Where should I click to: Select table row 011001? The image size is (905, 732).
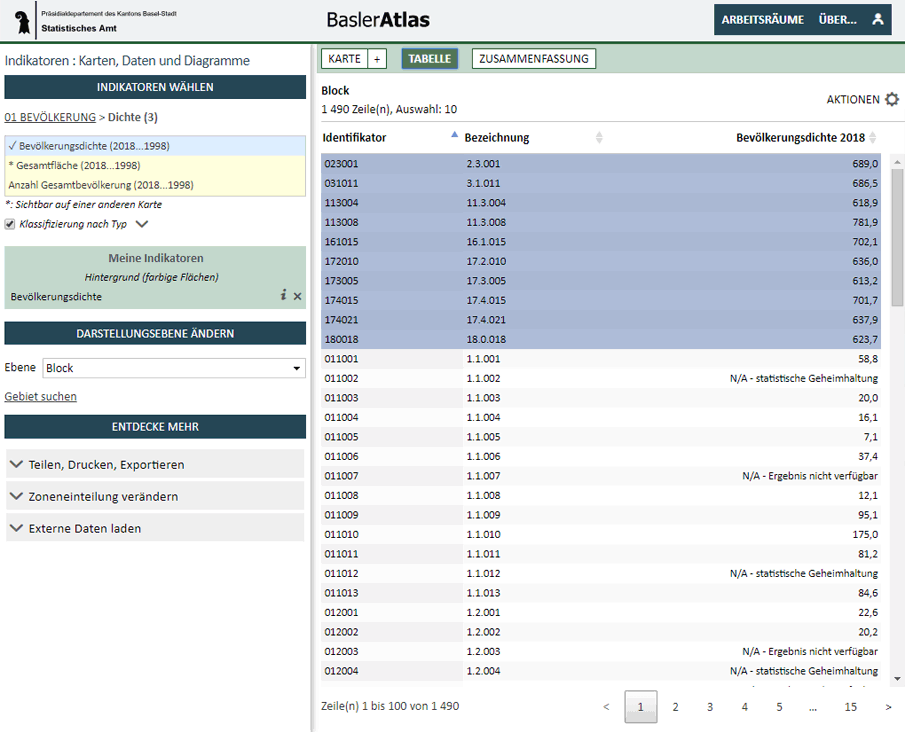[601, 359]
